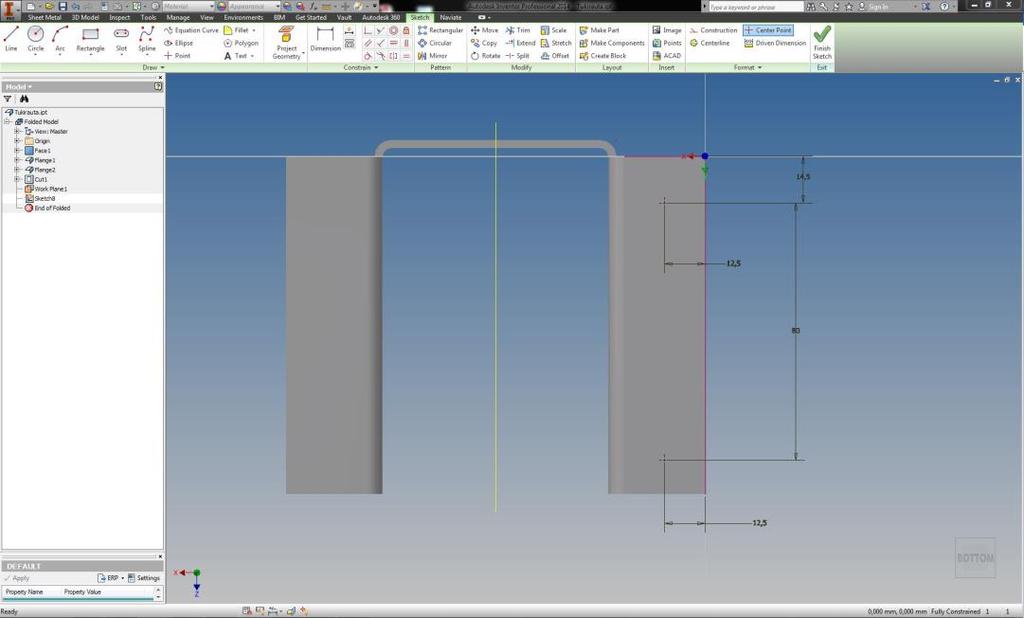Click Make Part in Layout
The height and width of the screenshot is (618, 1024).
tap(599, 30)
